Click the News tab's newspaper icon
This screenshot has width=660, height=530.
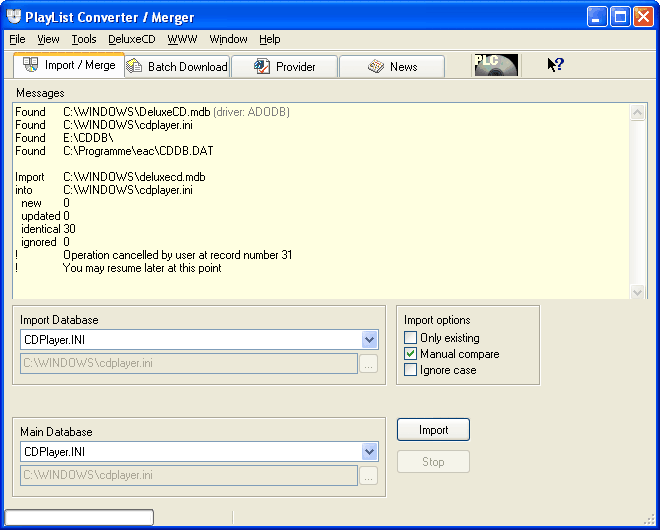[376, 67]
